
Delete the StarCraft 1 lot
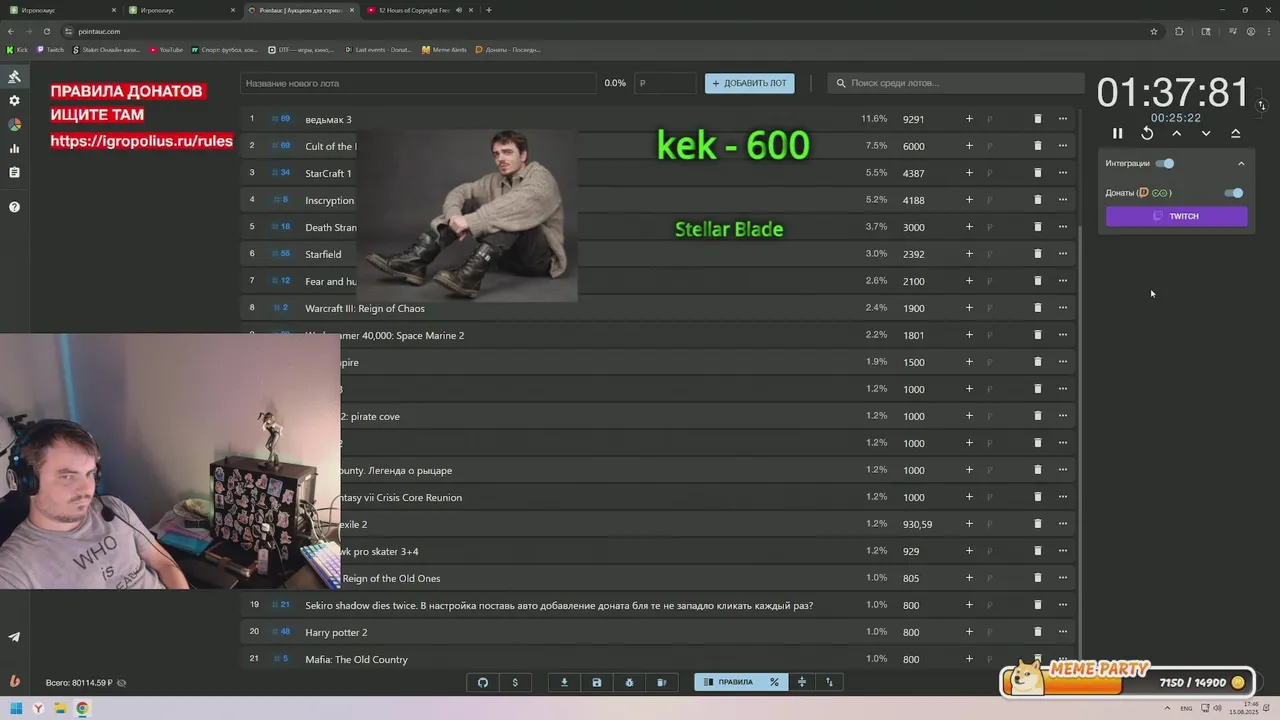1037,173
